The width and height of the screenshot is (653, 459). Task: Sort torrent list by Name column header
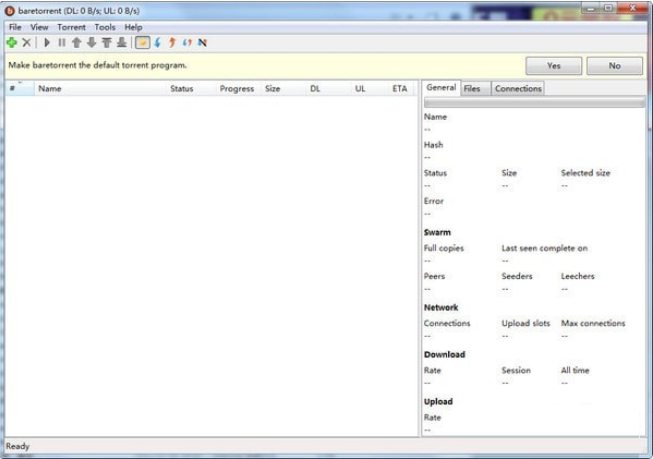tap(50, 89)
